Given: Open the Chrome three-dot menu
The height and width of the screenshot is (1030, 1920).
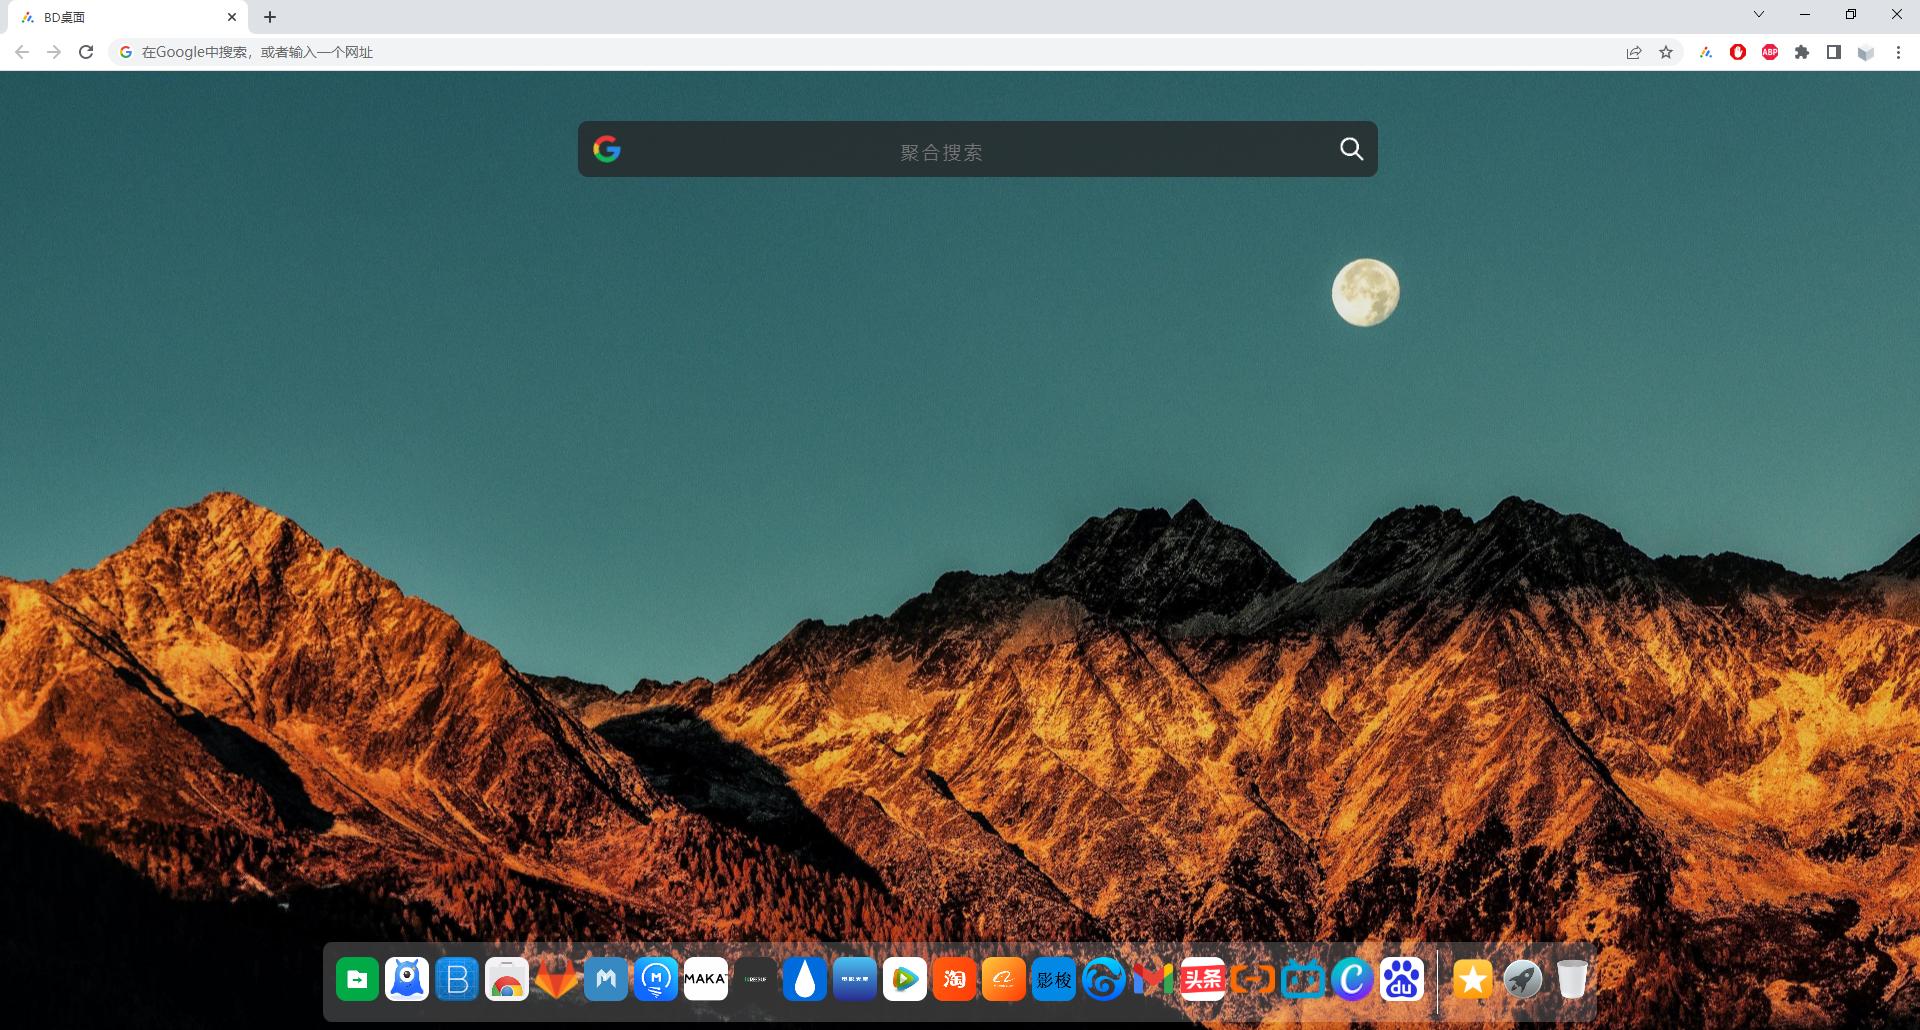Looking at the screenshot, I should (1897, 52).
